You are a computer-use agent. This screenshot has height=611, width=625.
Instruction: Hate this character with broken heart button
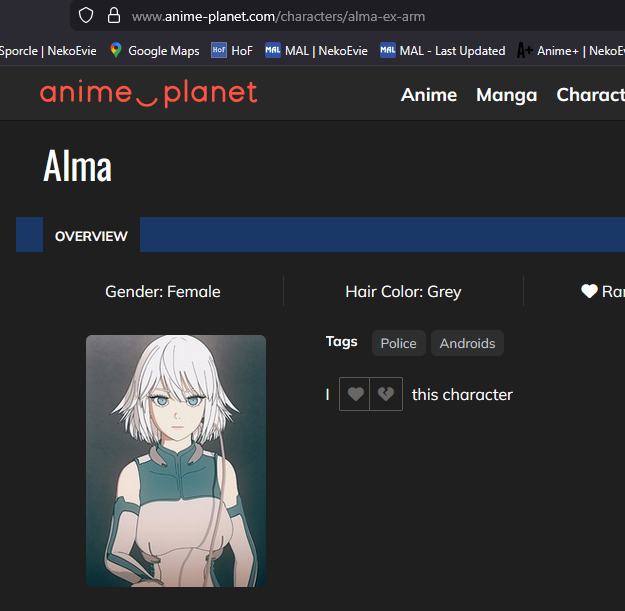click(386, 394)
